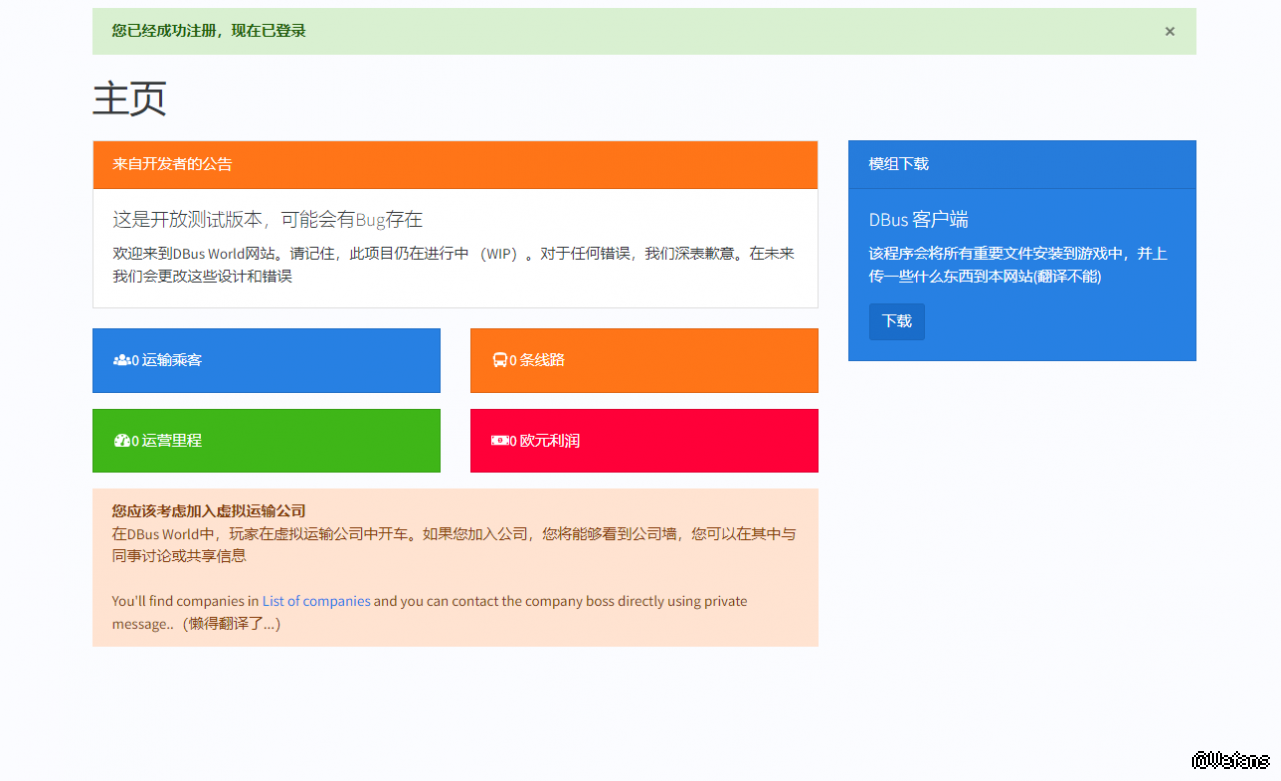Open the List of companies link
This screenshot has height=781, width=1281.
click(x=316, y=601)
